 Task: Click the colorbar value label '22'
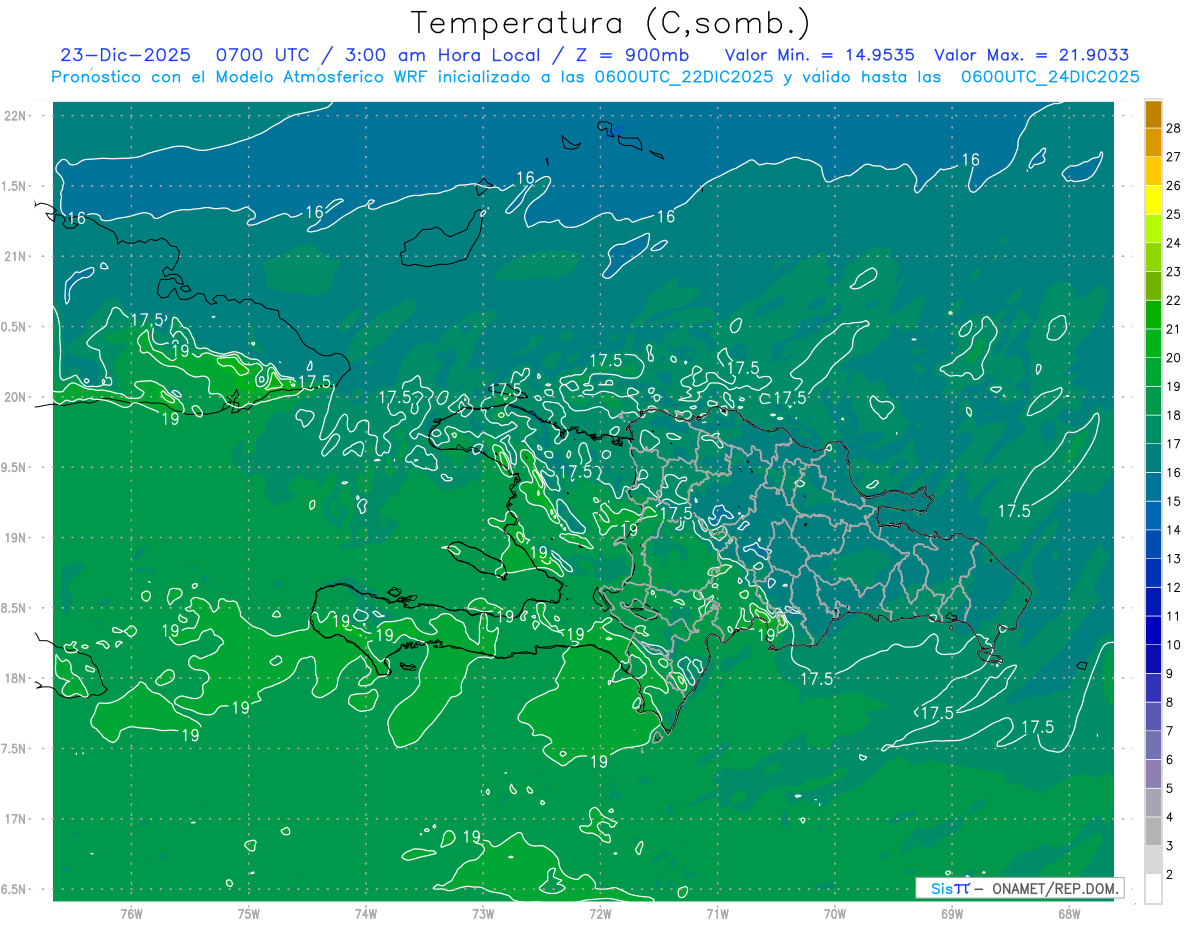[x=1174, y=300]
